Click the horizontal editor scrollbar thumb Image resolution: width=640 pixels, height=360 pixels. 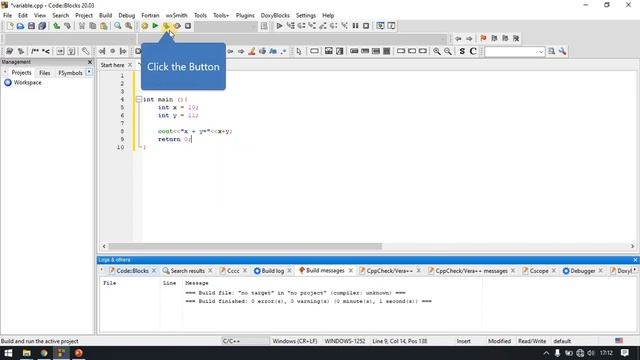tap(245, 246)
